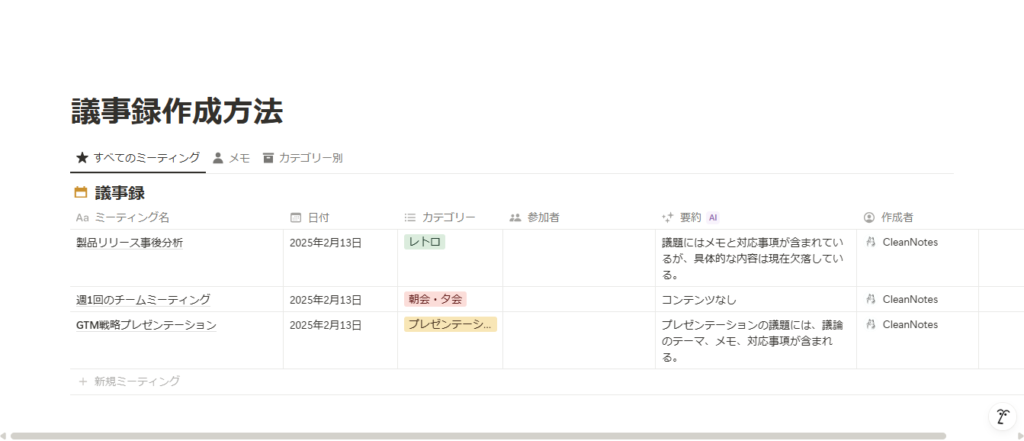Click the green レトロ category tag
The width and height of the screenshot is (1024, 441).
click(424, 242)
